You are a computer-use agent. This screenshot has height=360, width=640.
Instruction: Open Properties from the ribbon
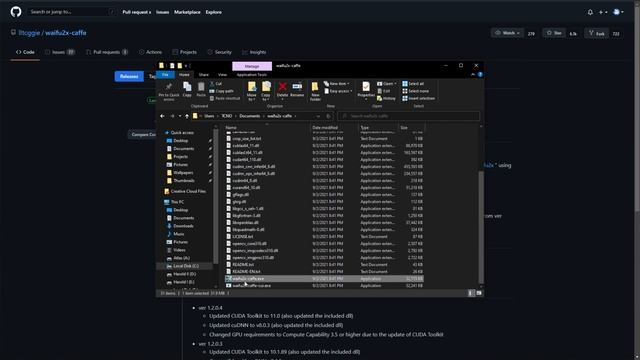[366, 90]
